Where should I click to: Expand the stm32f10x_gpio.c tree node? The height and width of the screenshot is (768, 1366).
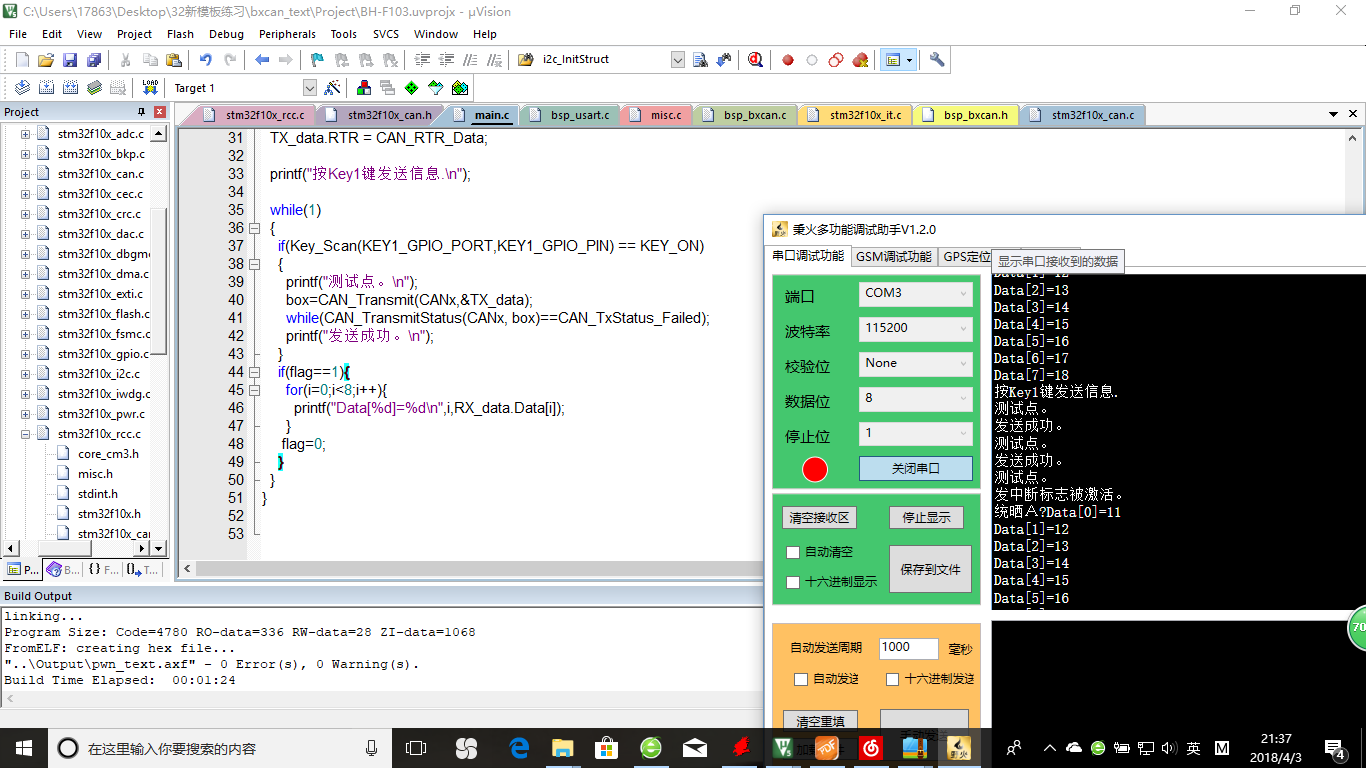click(x=26, y=354)
